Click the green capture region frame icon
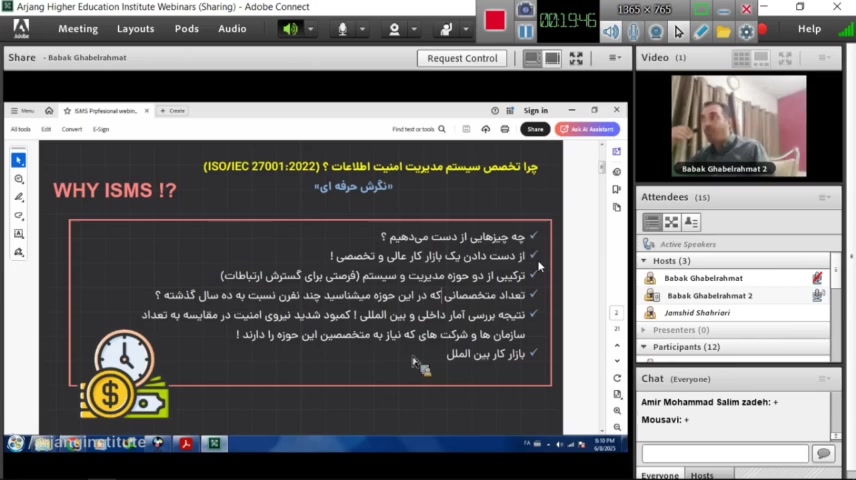This screenshot has width=856, height=480. click(702, 9)
